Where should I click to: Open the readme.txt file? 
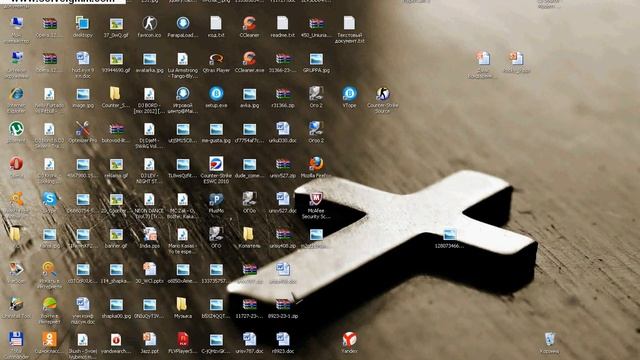(282, 24)
